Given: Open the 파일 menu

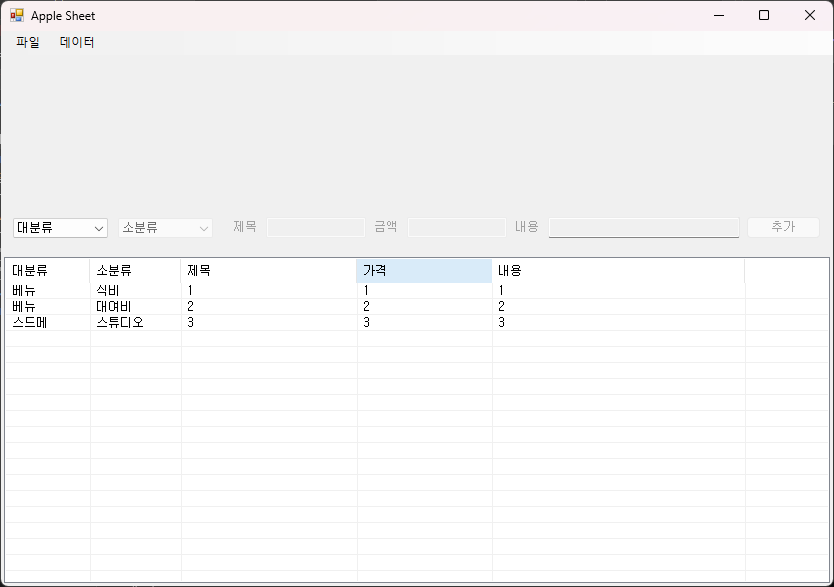Looking at the screenshot, I should click(28, 42).
